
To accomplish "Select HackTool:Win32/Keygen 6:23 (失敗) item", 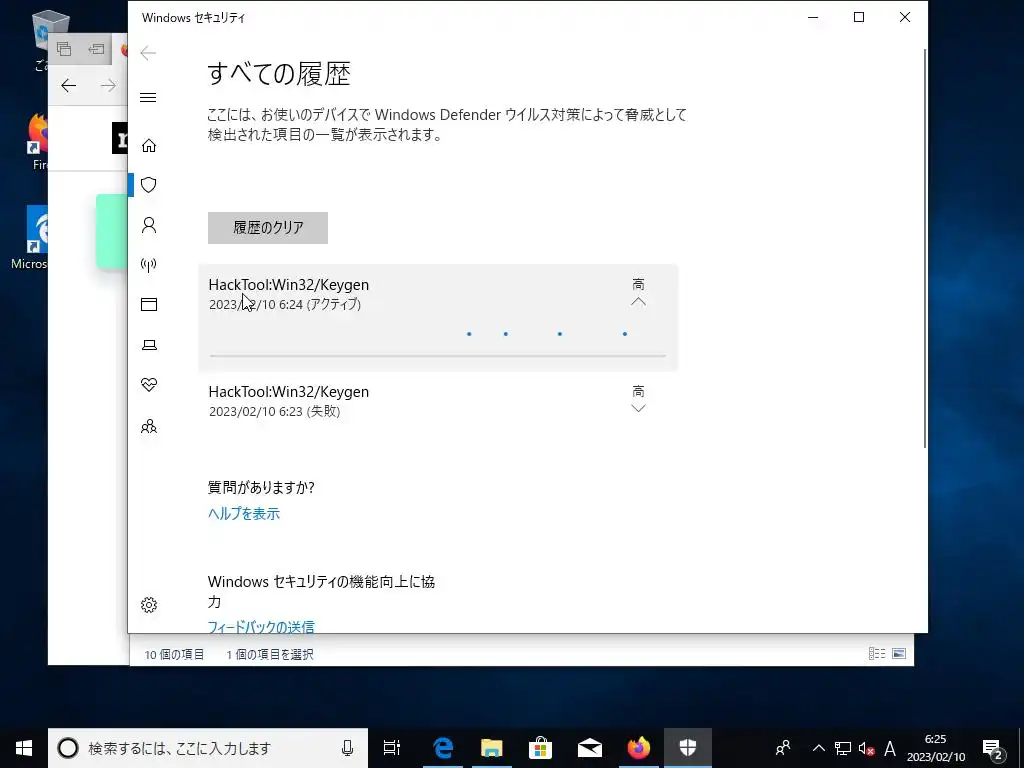I will [x=438, y=400].
